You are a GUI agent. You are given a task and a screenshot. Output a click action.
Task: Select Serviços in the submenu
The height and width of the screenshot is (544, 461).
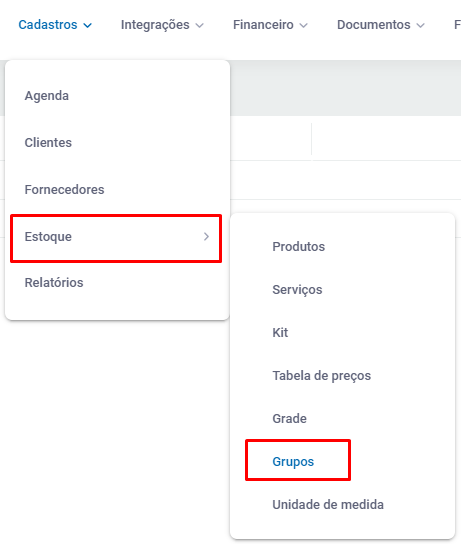297,290
